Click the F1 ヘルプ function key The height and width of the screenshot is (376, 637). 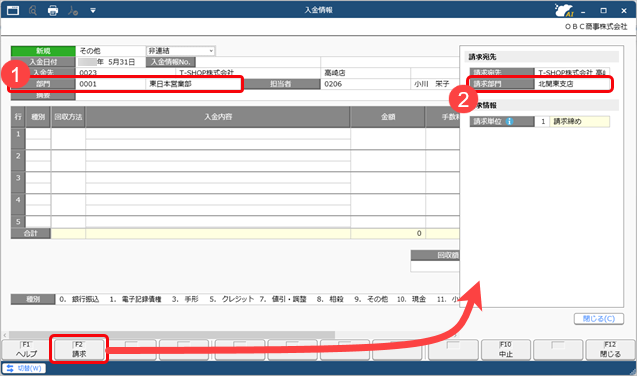[x=26, y=350]
